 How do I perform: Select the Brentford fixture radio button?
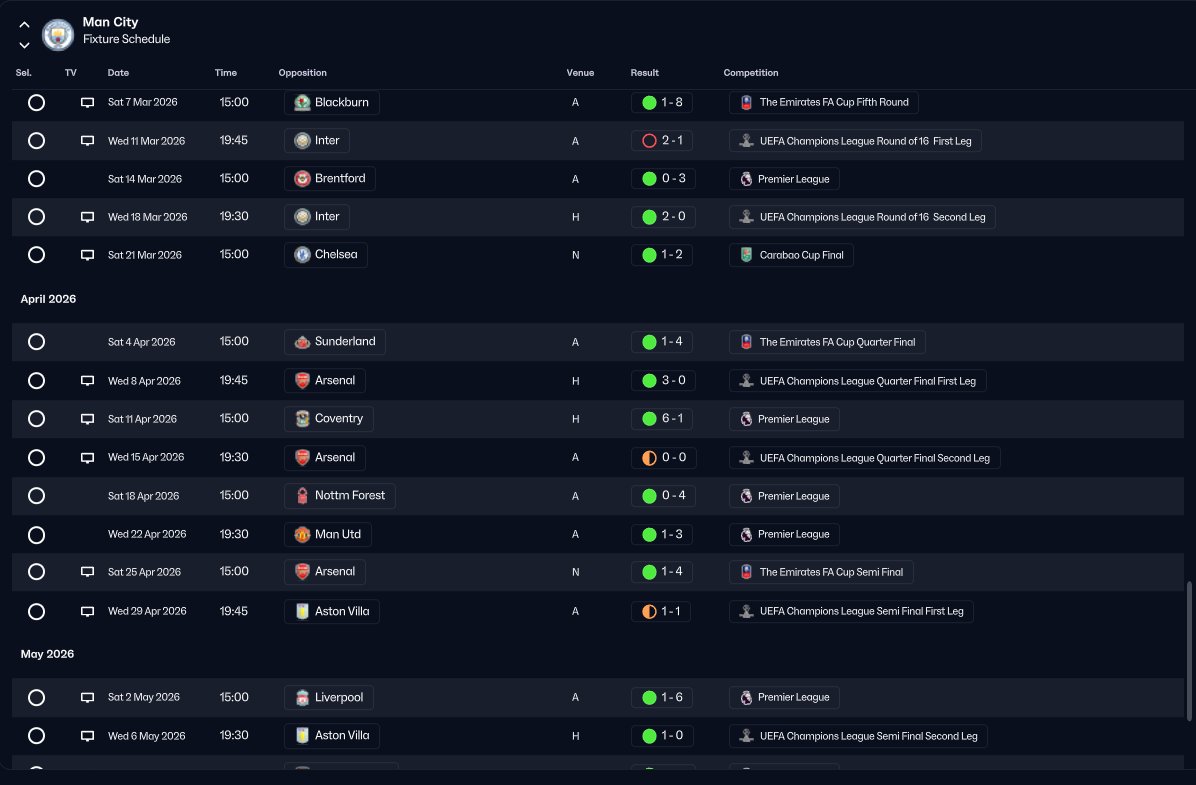click(x=36, y=179)
